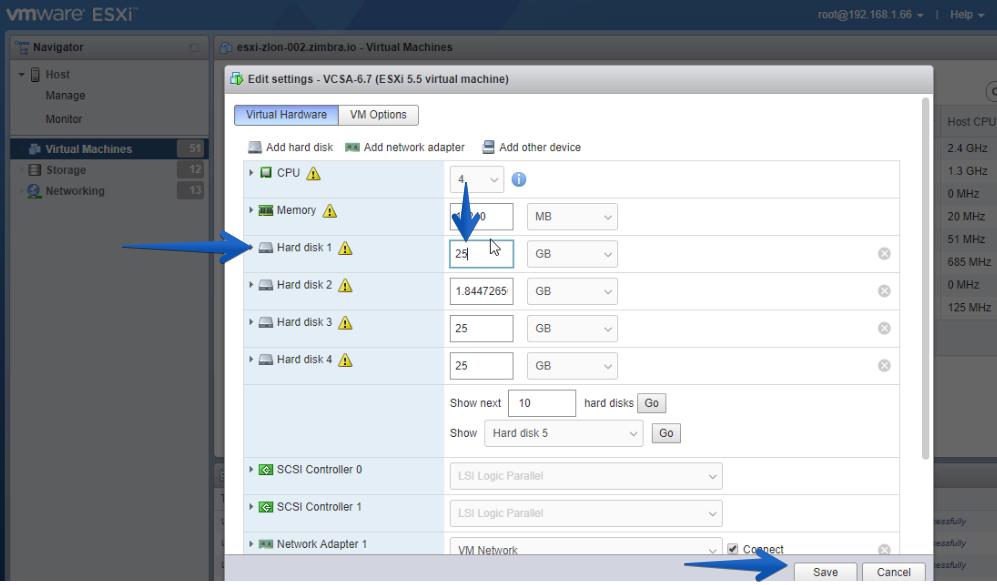
Task: Select Storage in the Navigator
Action: (x=65, y=170)
